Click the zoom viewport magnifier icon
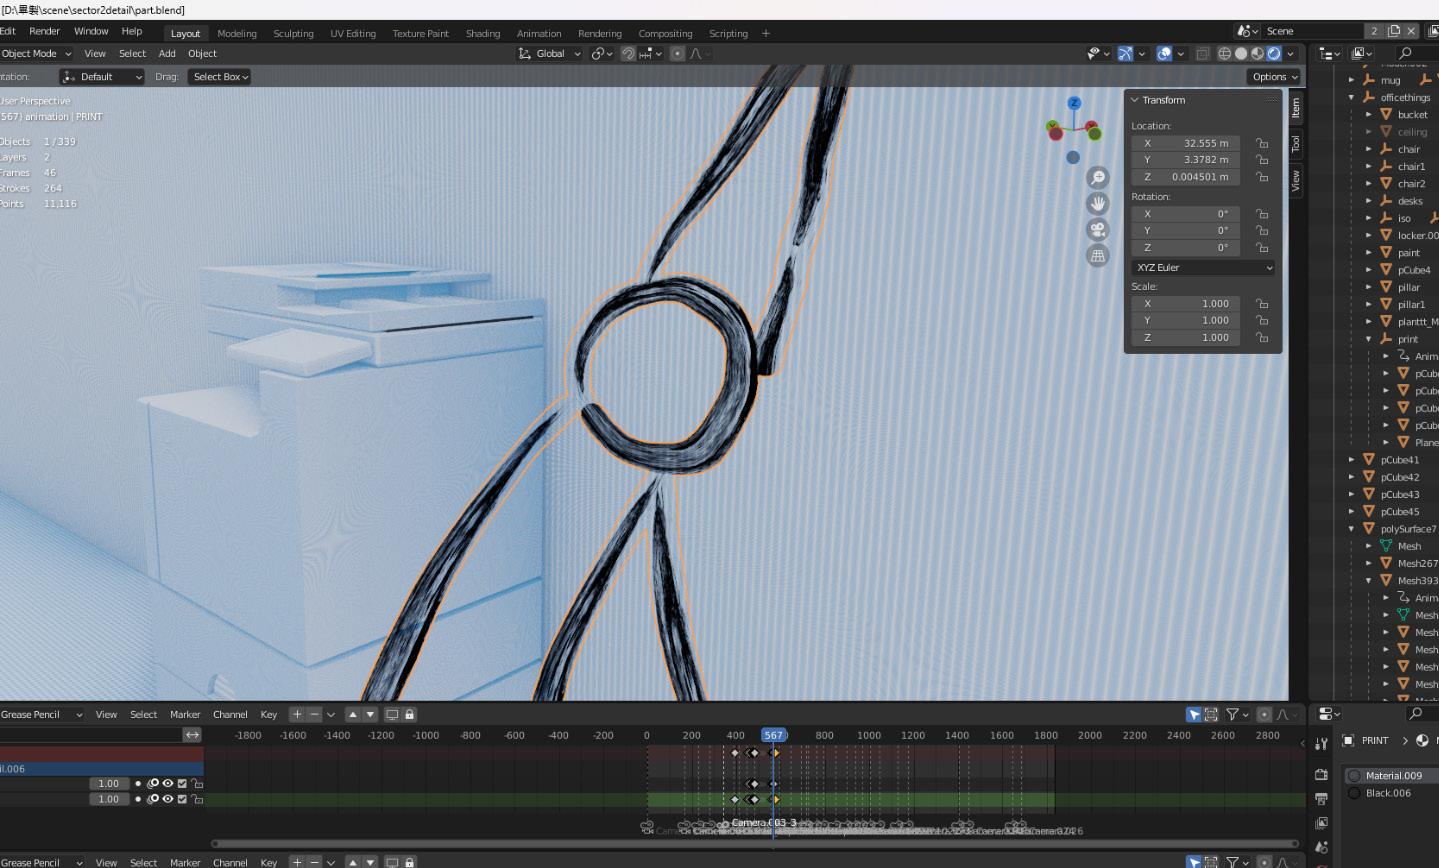1439x868 pixels. [x=1098, y=178]
